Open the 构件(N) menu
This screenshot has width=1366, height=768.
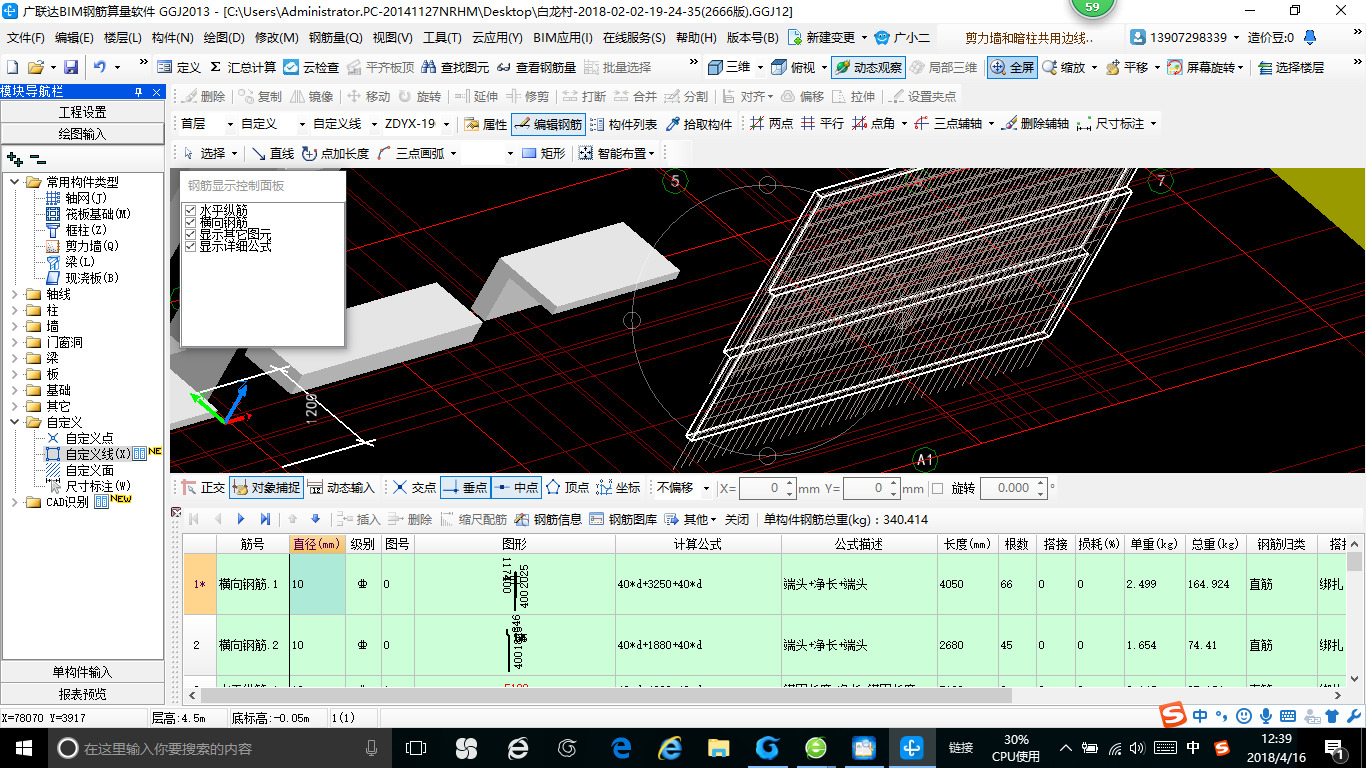point(172,38)
